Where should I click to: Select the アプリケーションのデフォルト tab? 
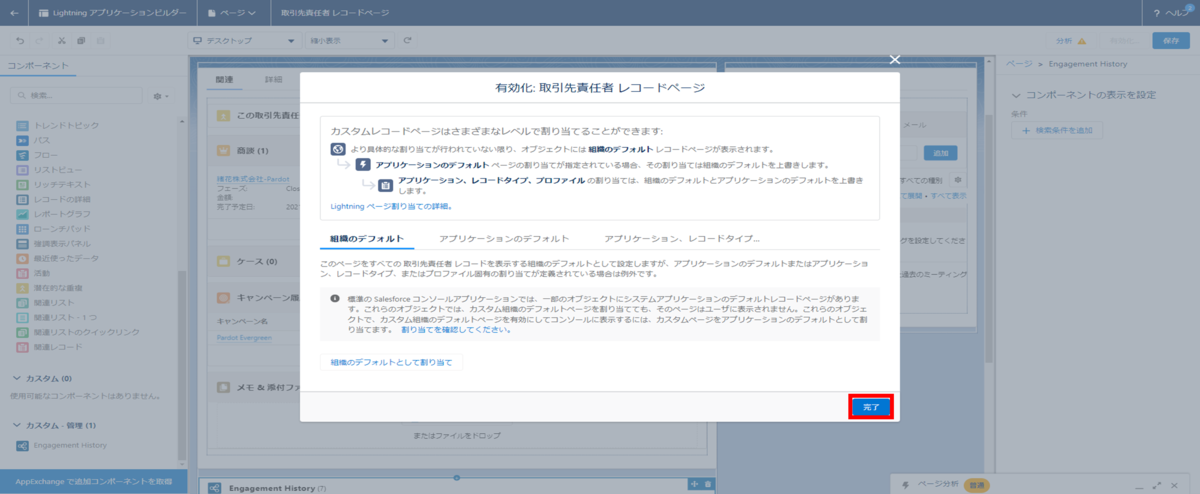coord(504,239)
